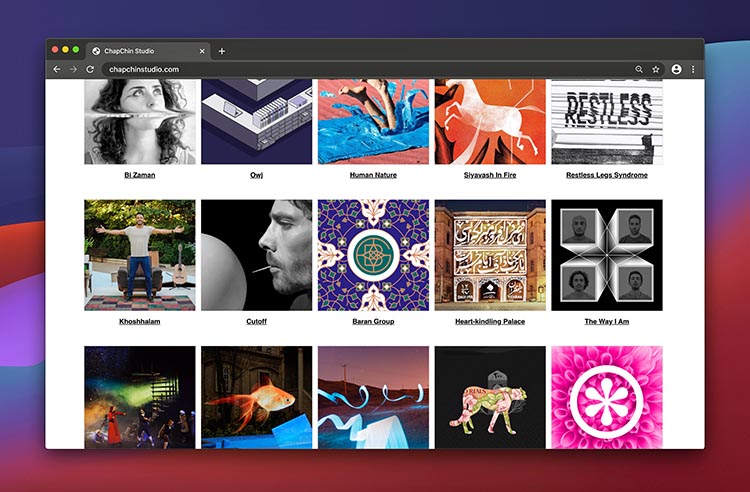Screen dimensions: 750x492
Task: Click the Heart-kindling Palace building thumbnail
Action: click(490, 255)
